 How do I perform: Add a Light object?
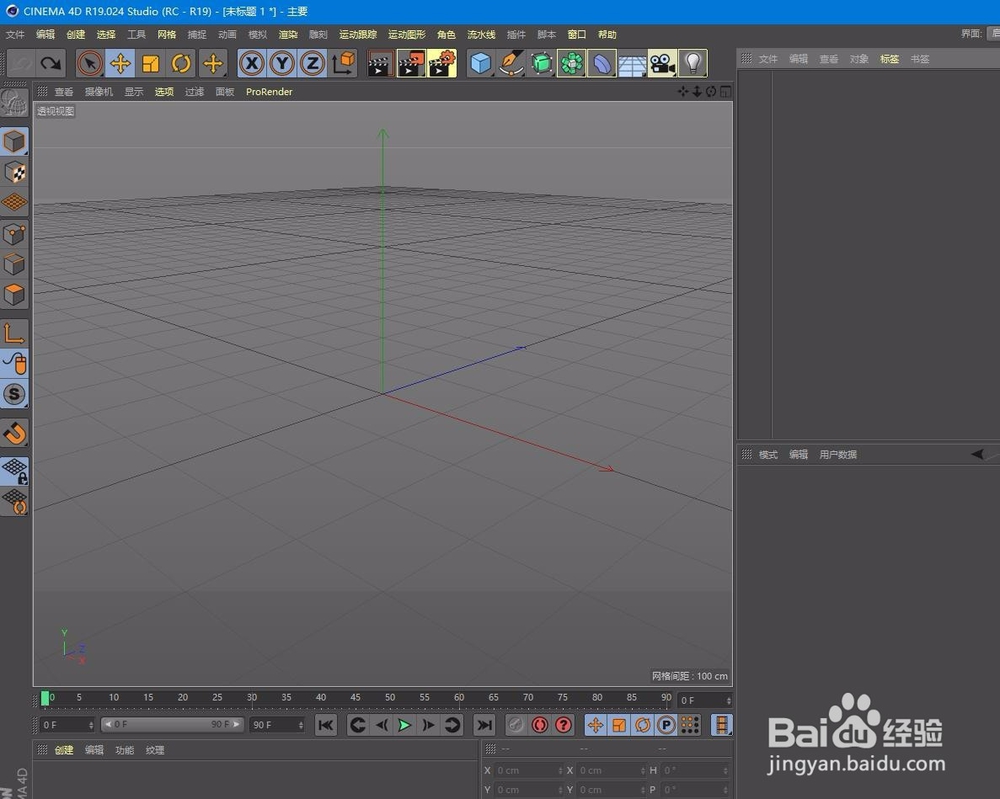coord(693,63)
